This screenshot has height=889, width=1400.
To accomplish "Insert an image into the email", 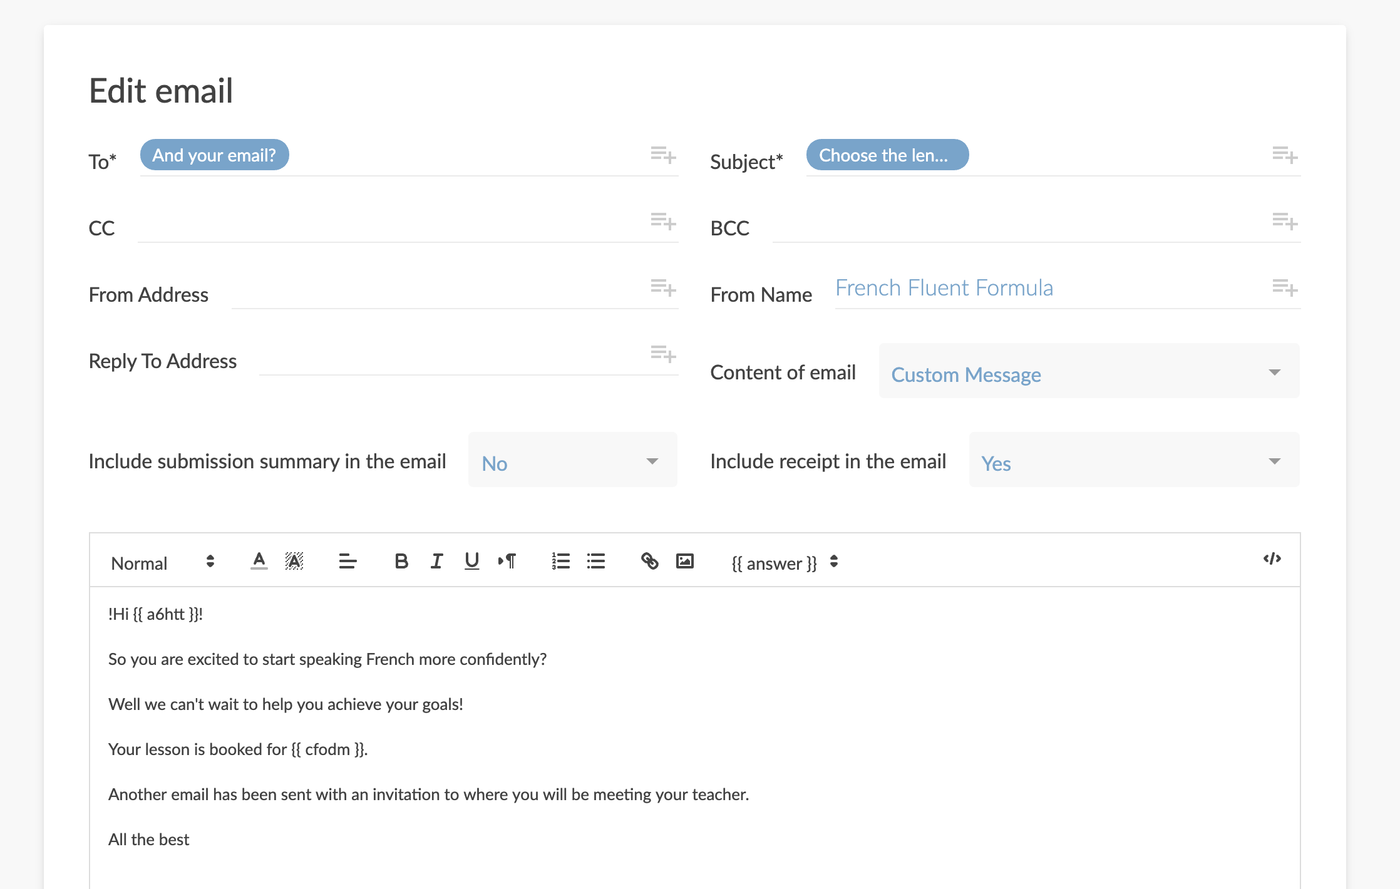I will pos(685,561).
